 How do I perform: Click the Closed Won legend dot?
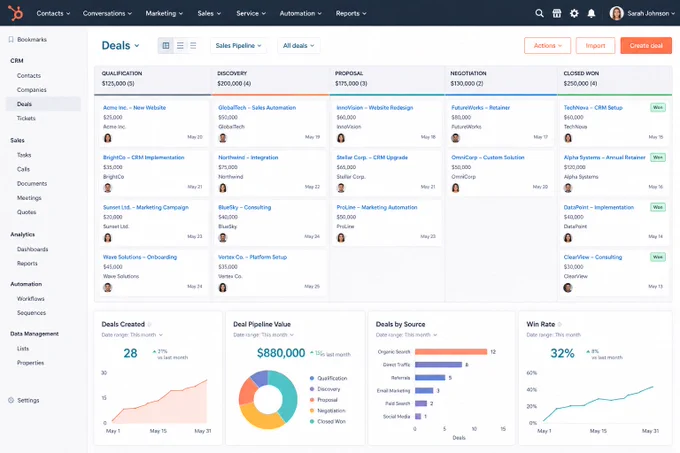click(x=312, y=421)
